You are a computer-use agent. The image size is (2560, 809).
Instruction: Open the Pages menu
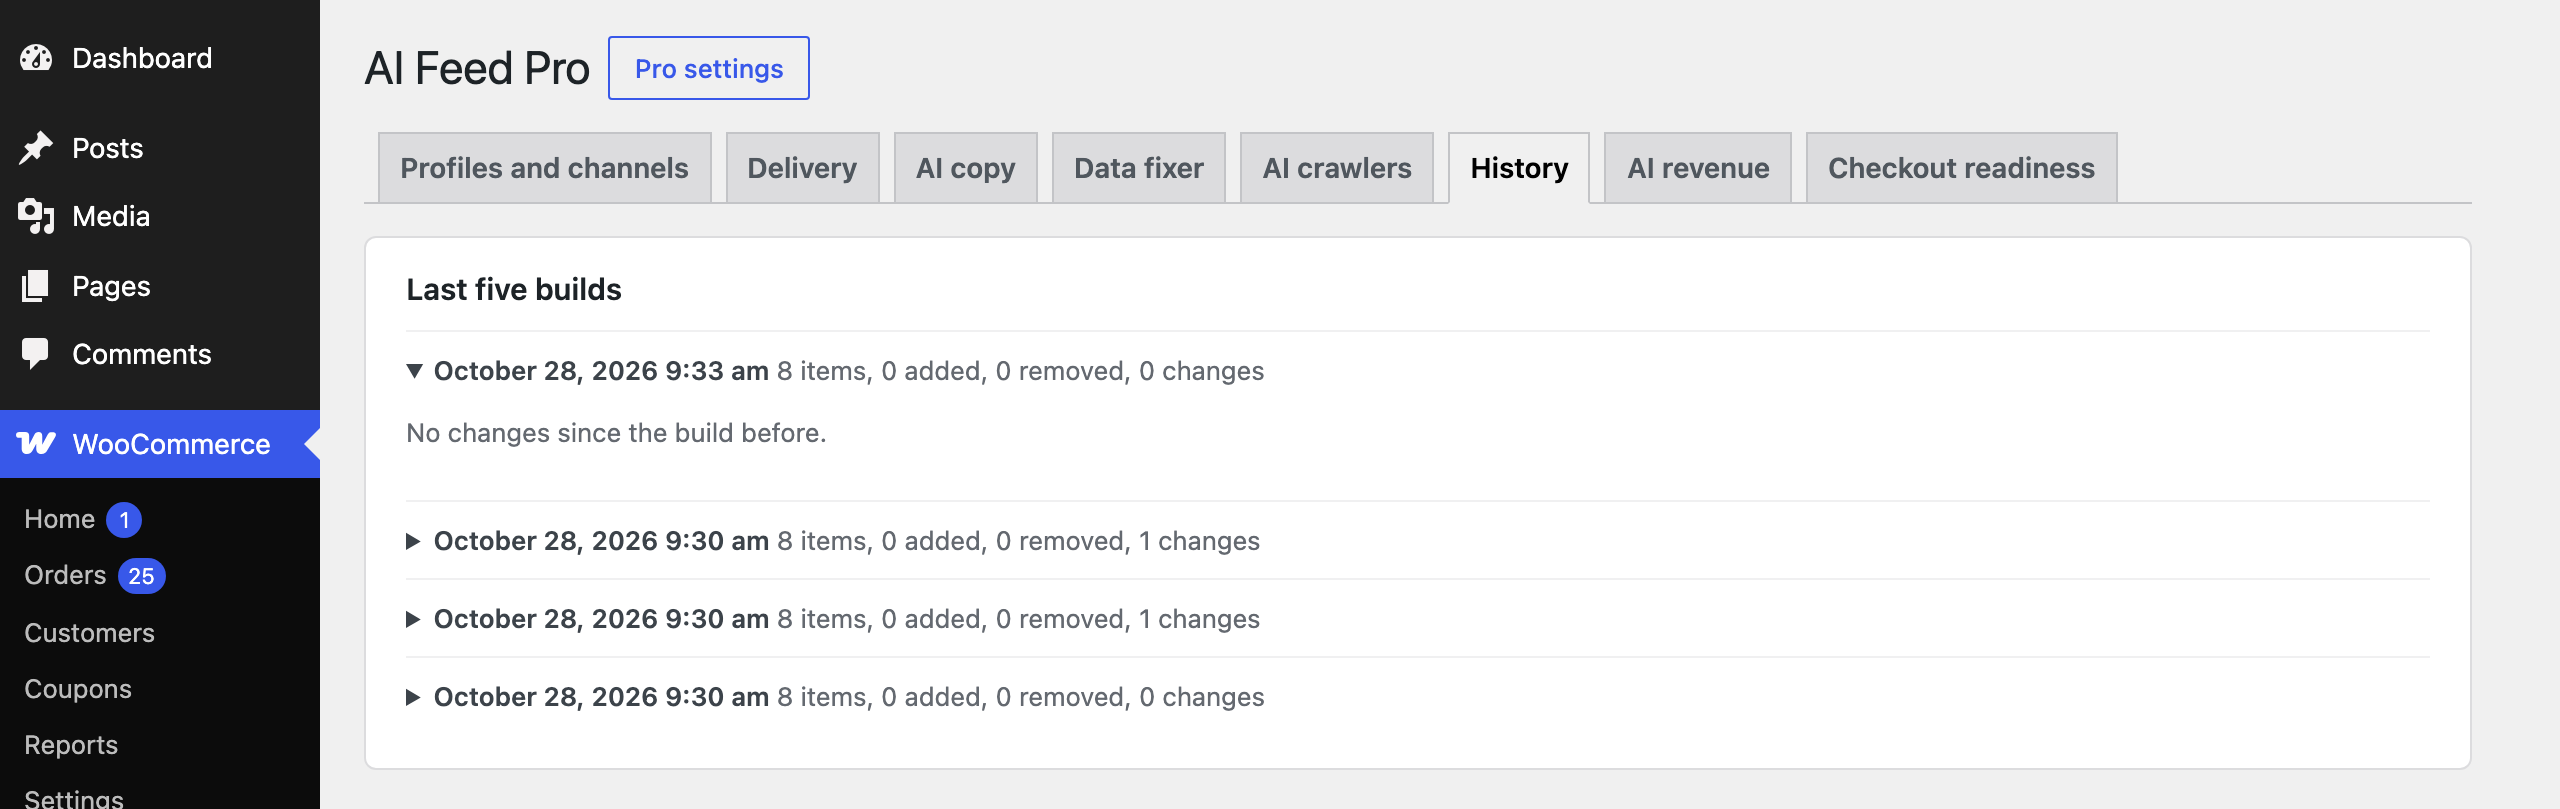[x=160, y=286]
